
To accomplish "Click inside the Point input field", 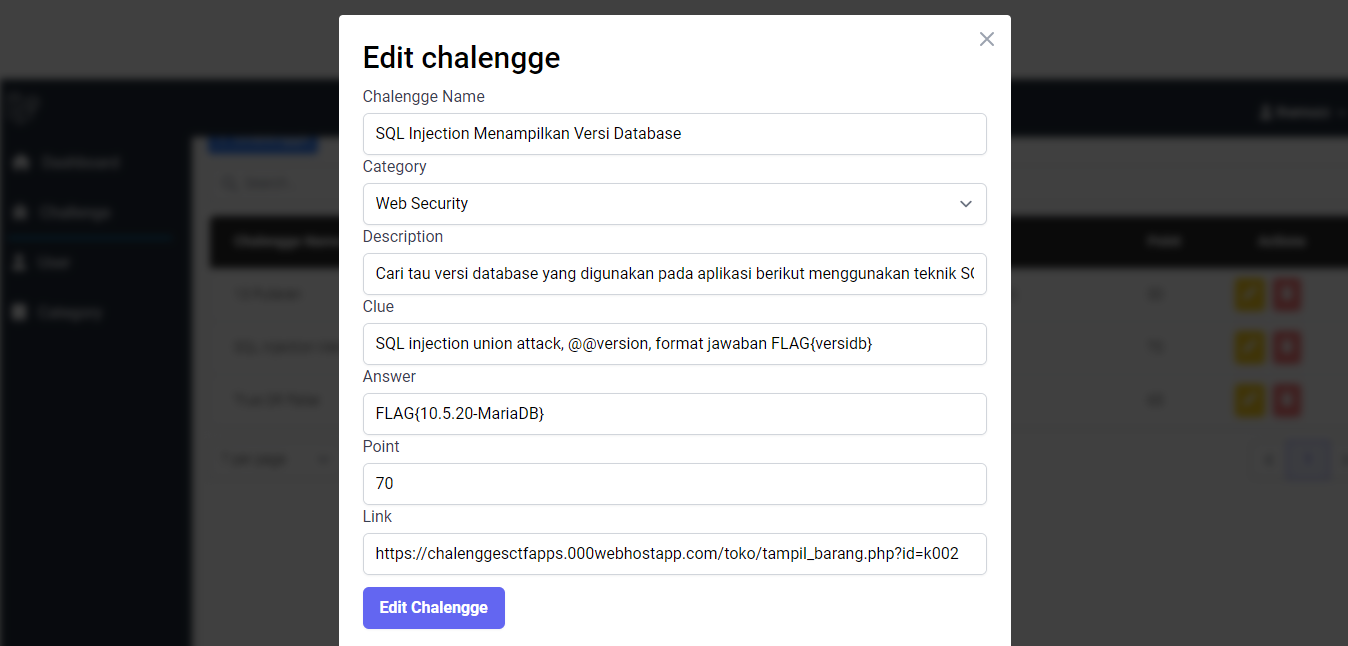I will (x=674, y=483).
